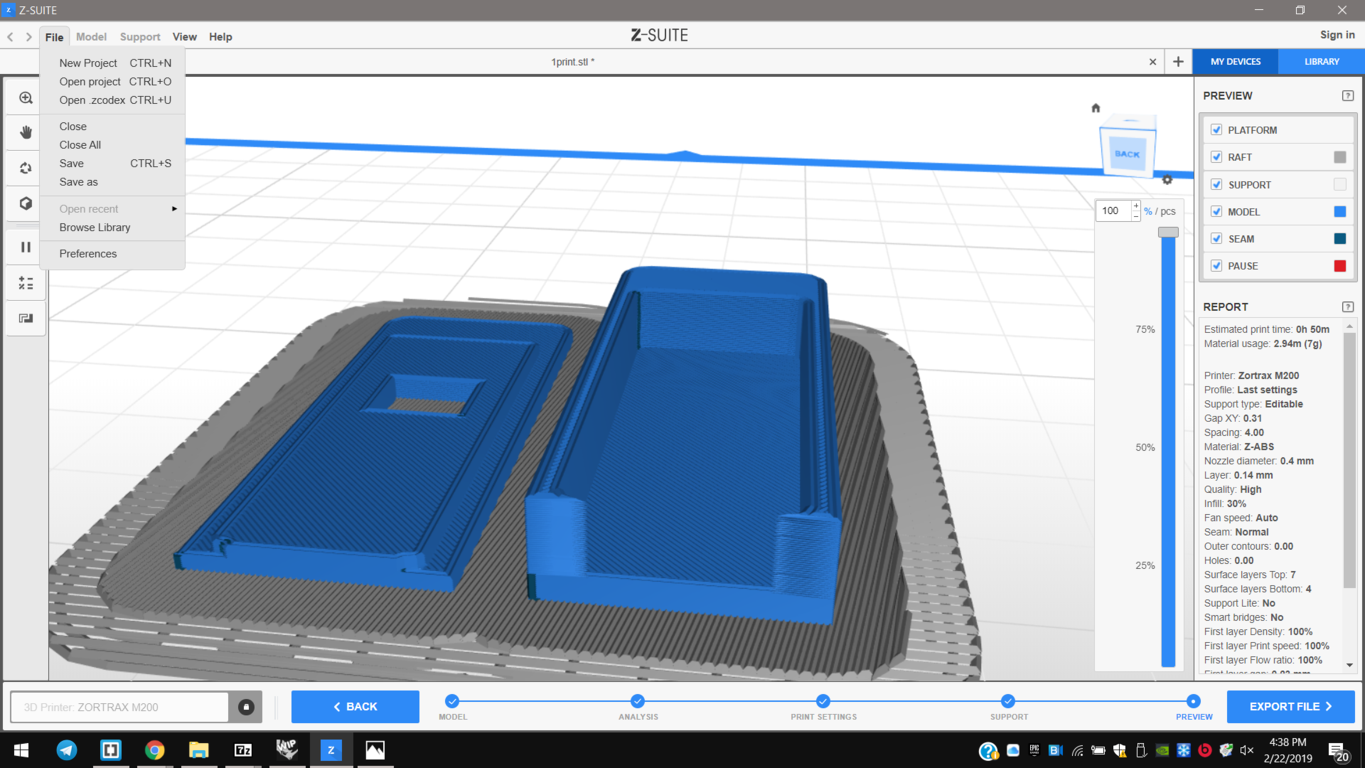Open Google Chrome from the taskbar

154,750
